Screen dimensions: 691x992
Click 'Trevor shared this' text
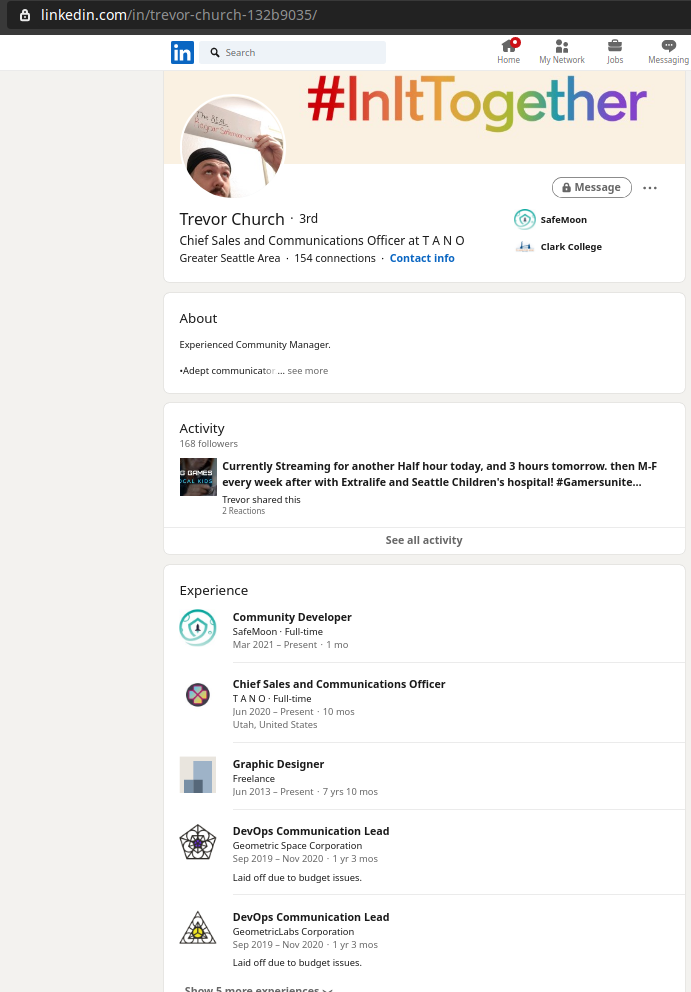[261, 499]
